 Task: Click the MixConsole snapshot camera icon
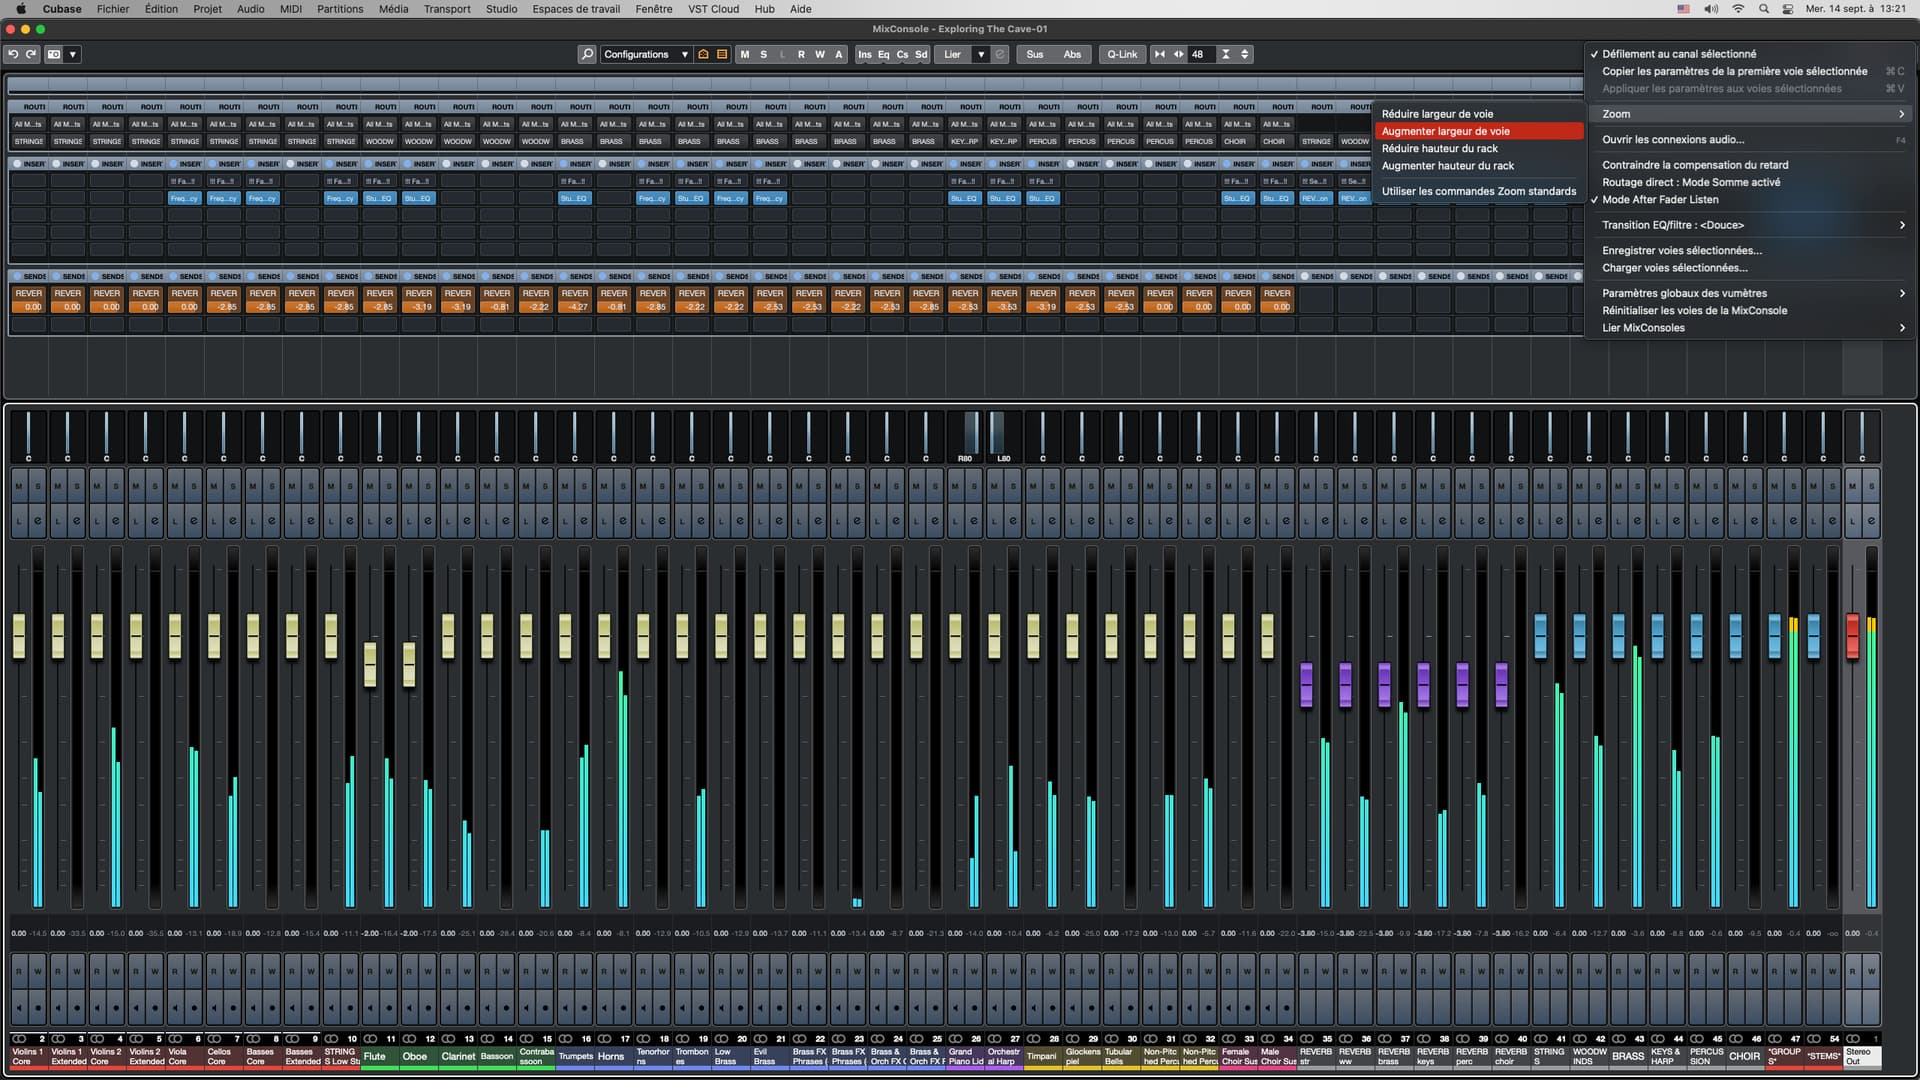54,54
